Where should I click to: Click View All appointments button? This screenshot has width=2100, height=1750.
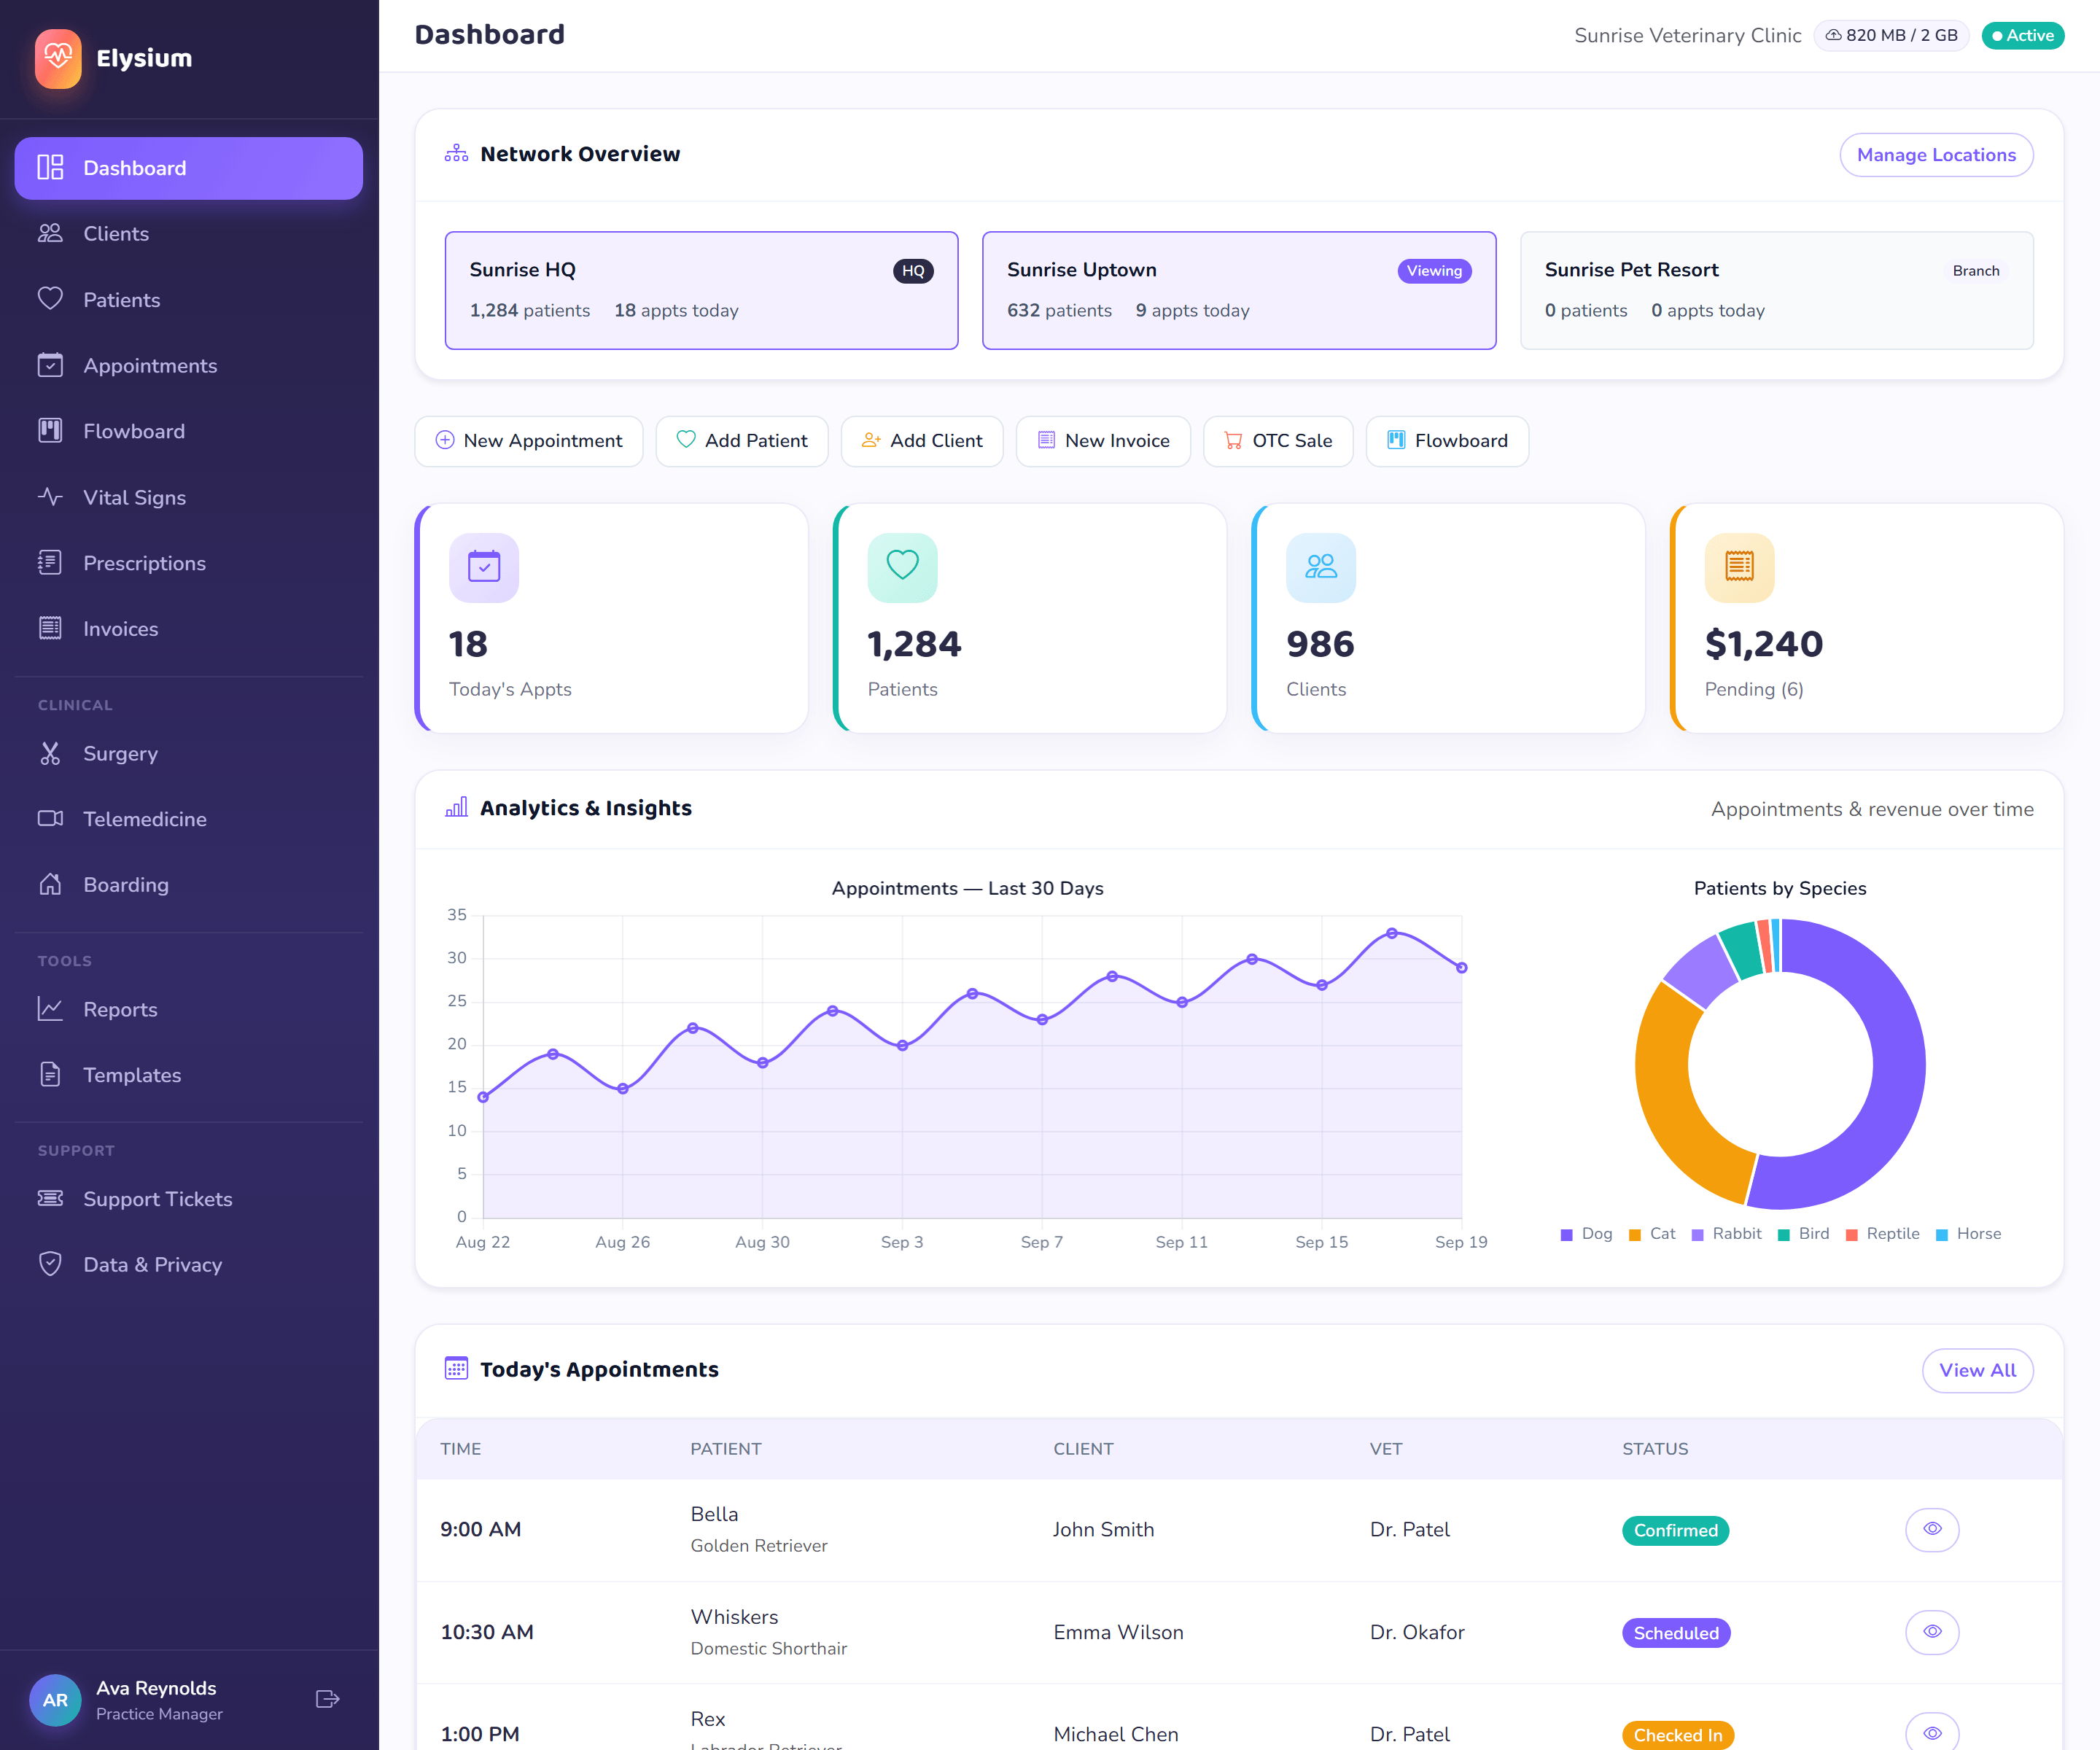(1977, 1370)
